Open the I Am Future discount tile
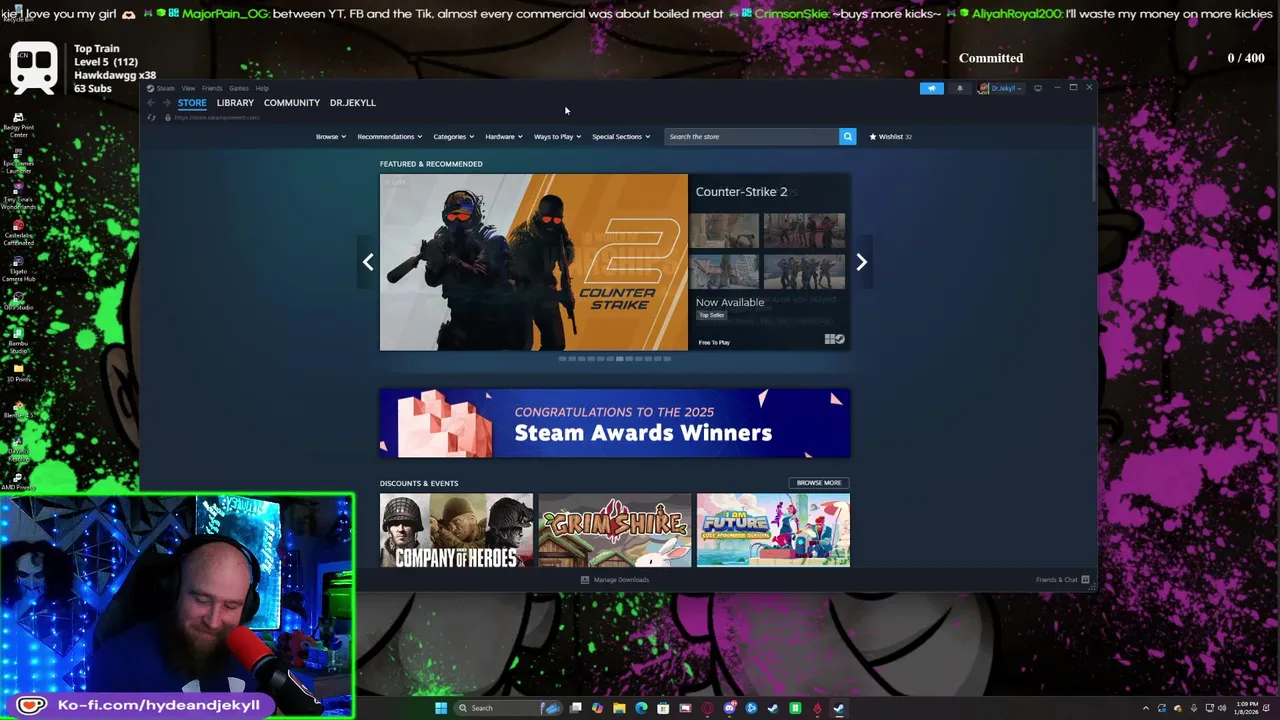This screenshot has width=1280, height=720. 773,530
